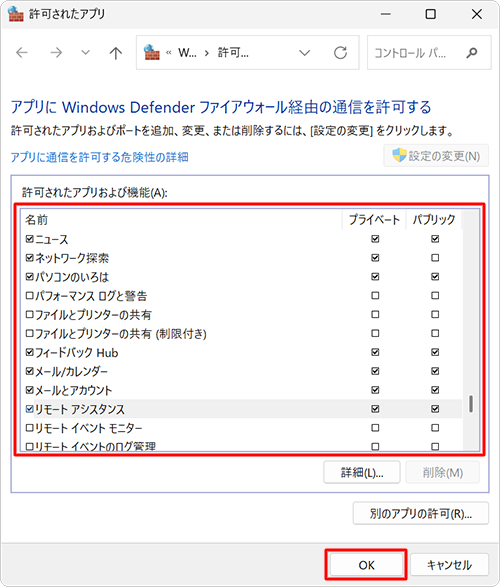
Task: Click the プライベート column header
Action: pos(374,219)
